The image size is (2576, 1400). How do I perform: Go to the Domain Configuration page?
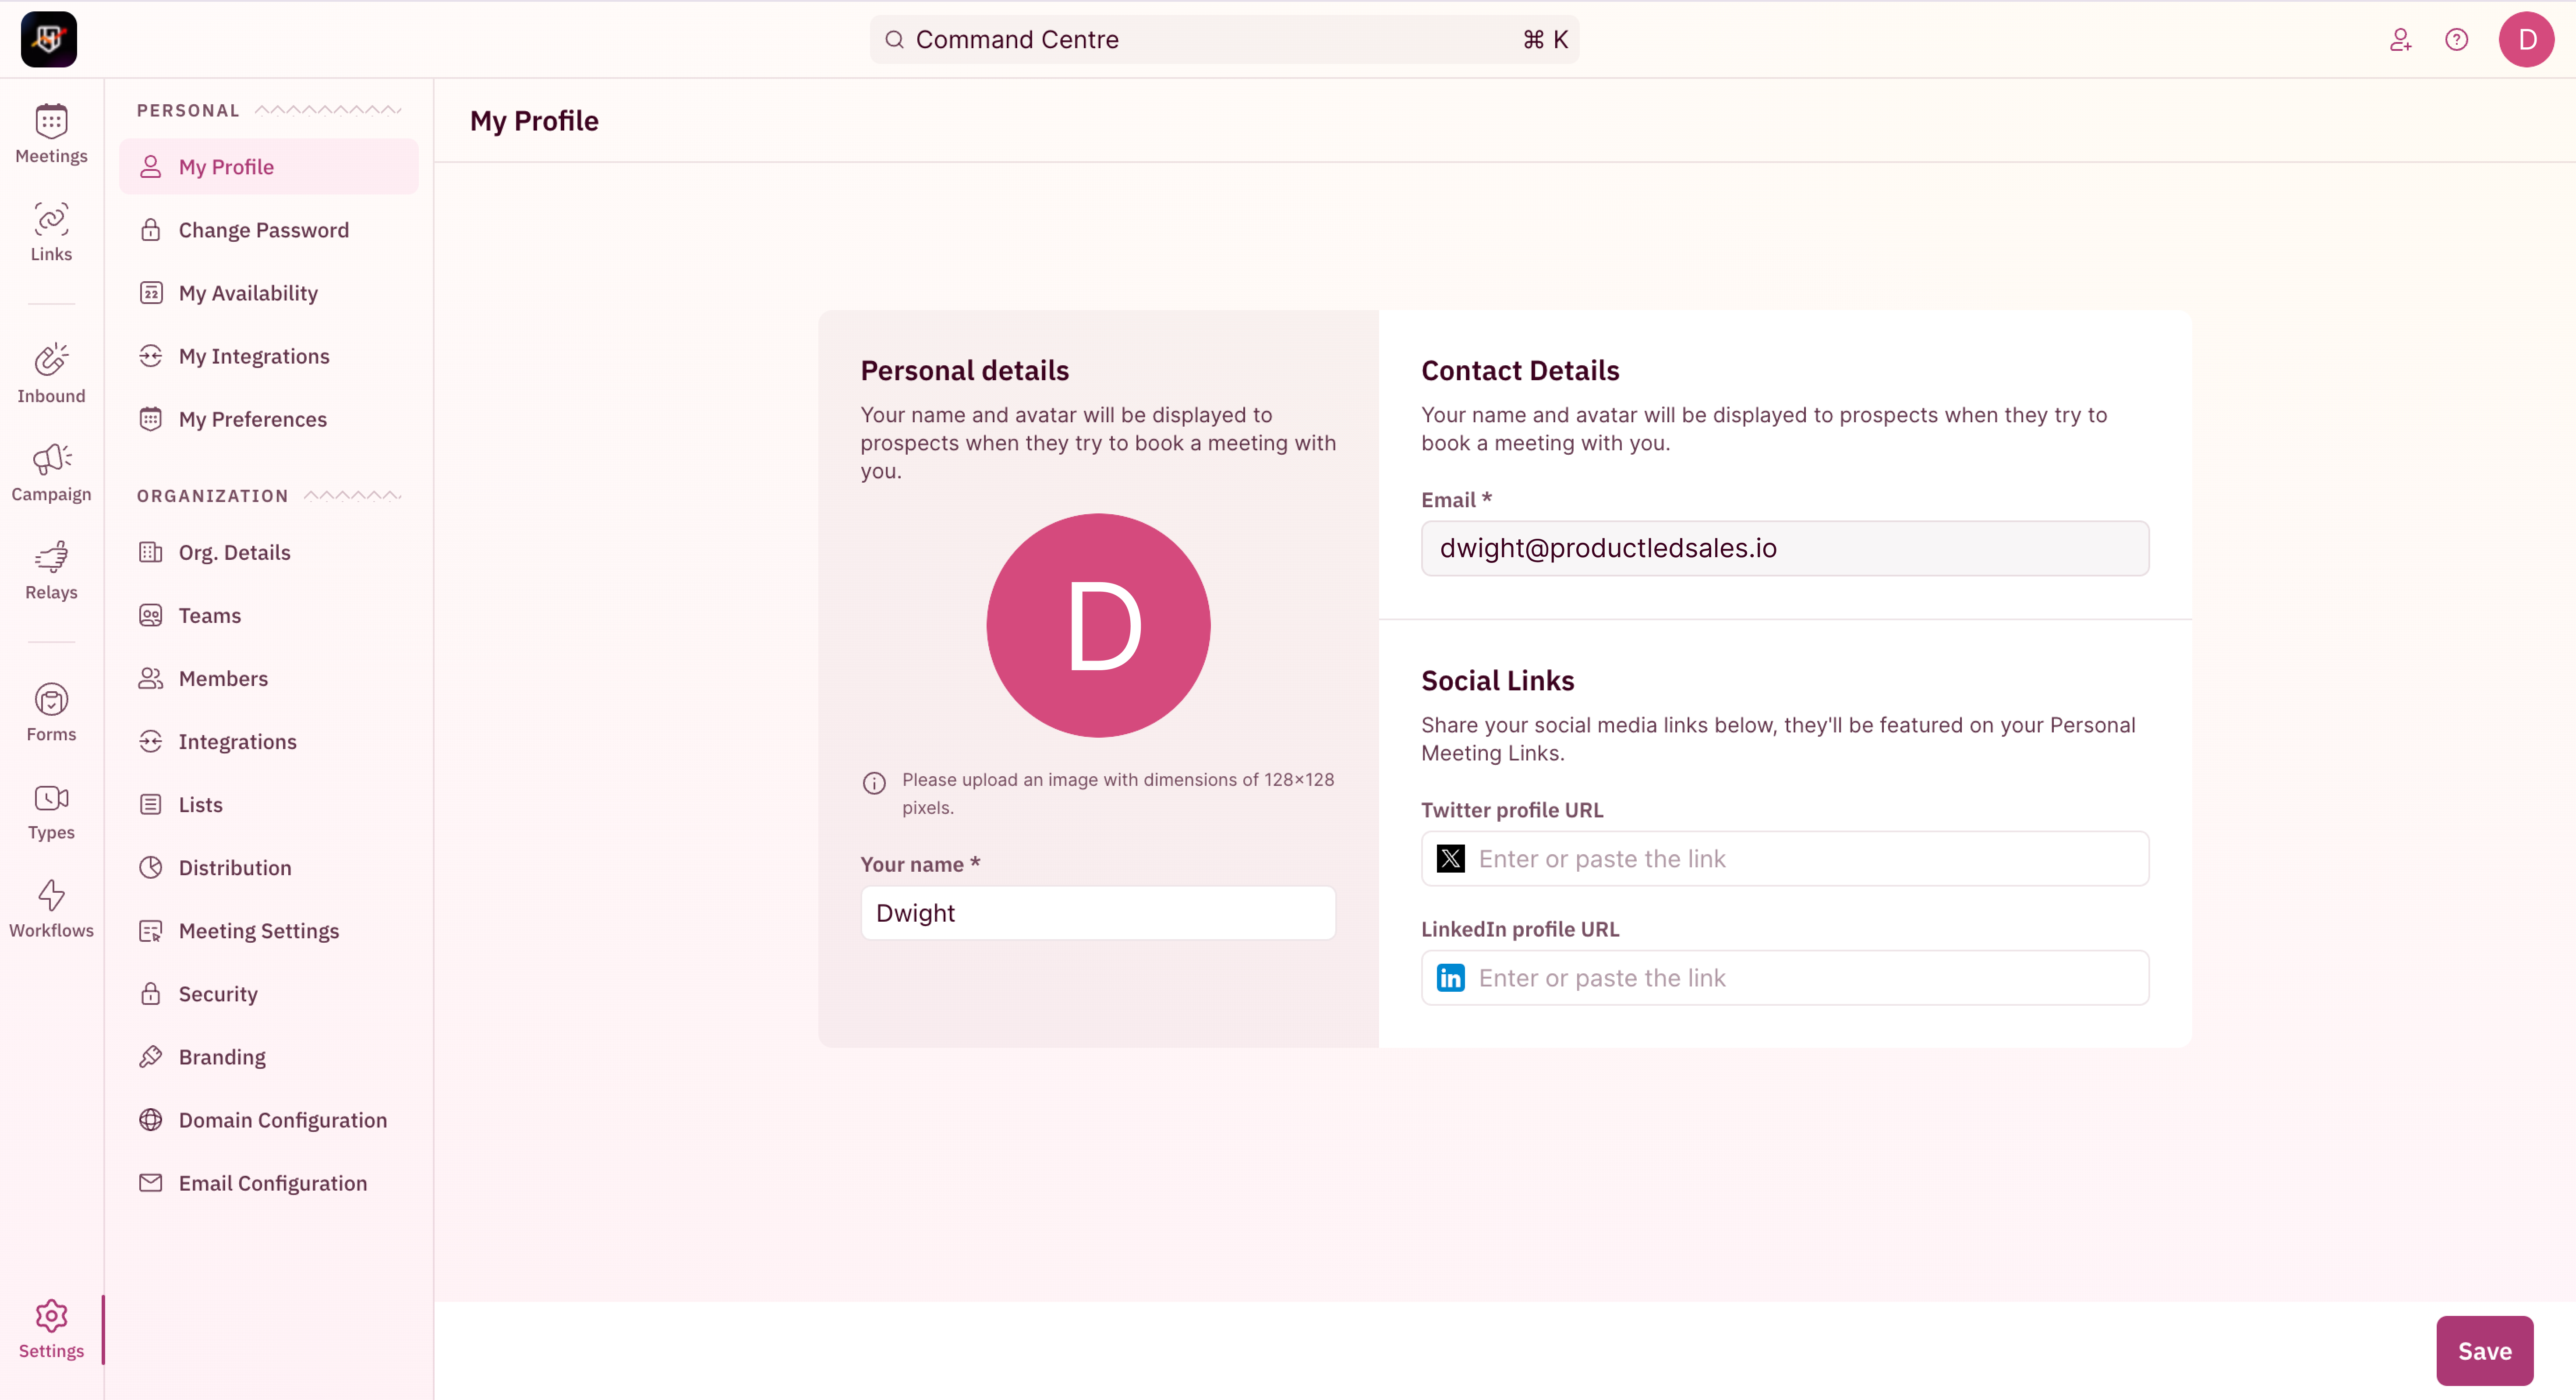click(x=282, y=1120)
